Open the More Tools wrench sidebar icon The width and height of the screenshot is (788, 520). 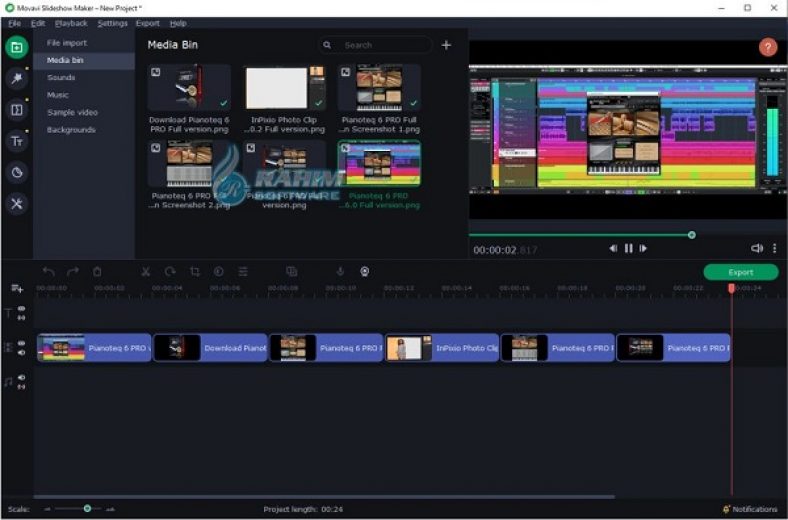pos(17,203)
